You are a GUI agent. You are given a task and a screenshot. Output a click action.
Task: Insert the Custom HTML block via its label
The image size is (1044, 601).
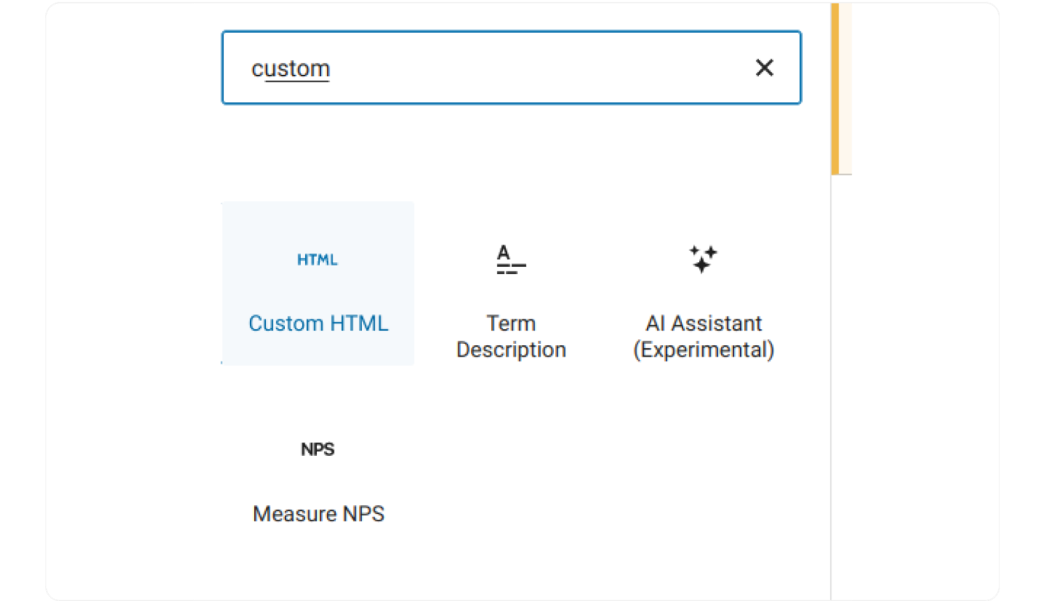tap(318, 323)
